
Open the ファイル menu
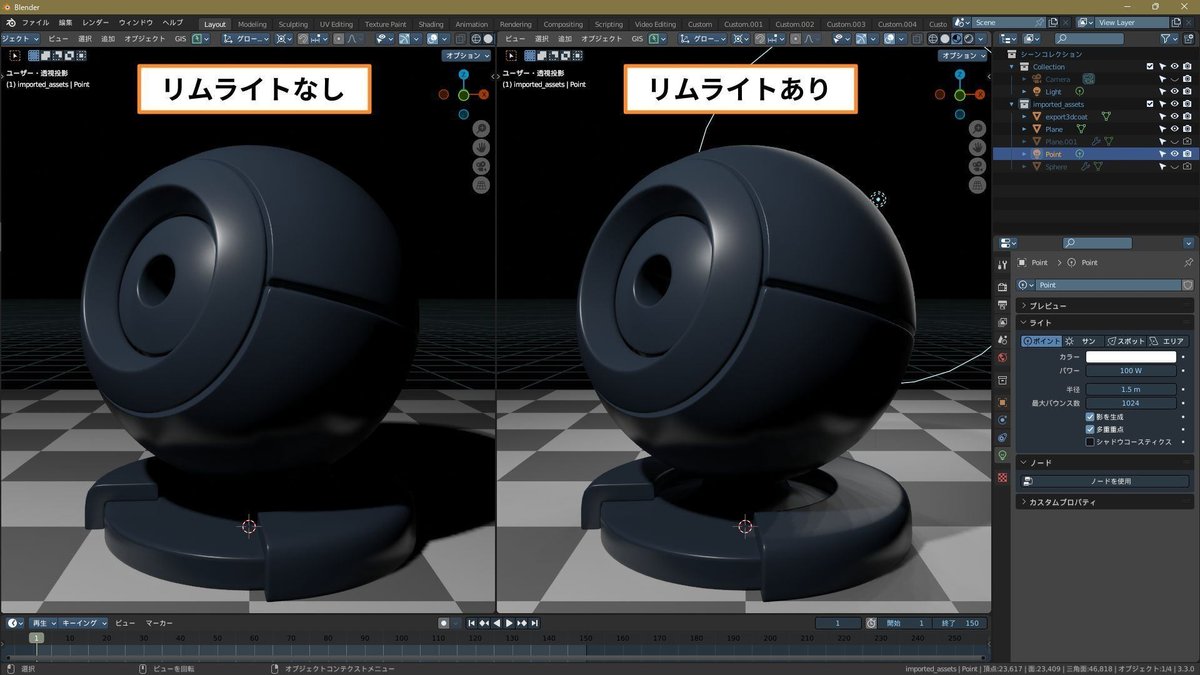35,22
